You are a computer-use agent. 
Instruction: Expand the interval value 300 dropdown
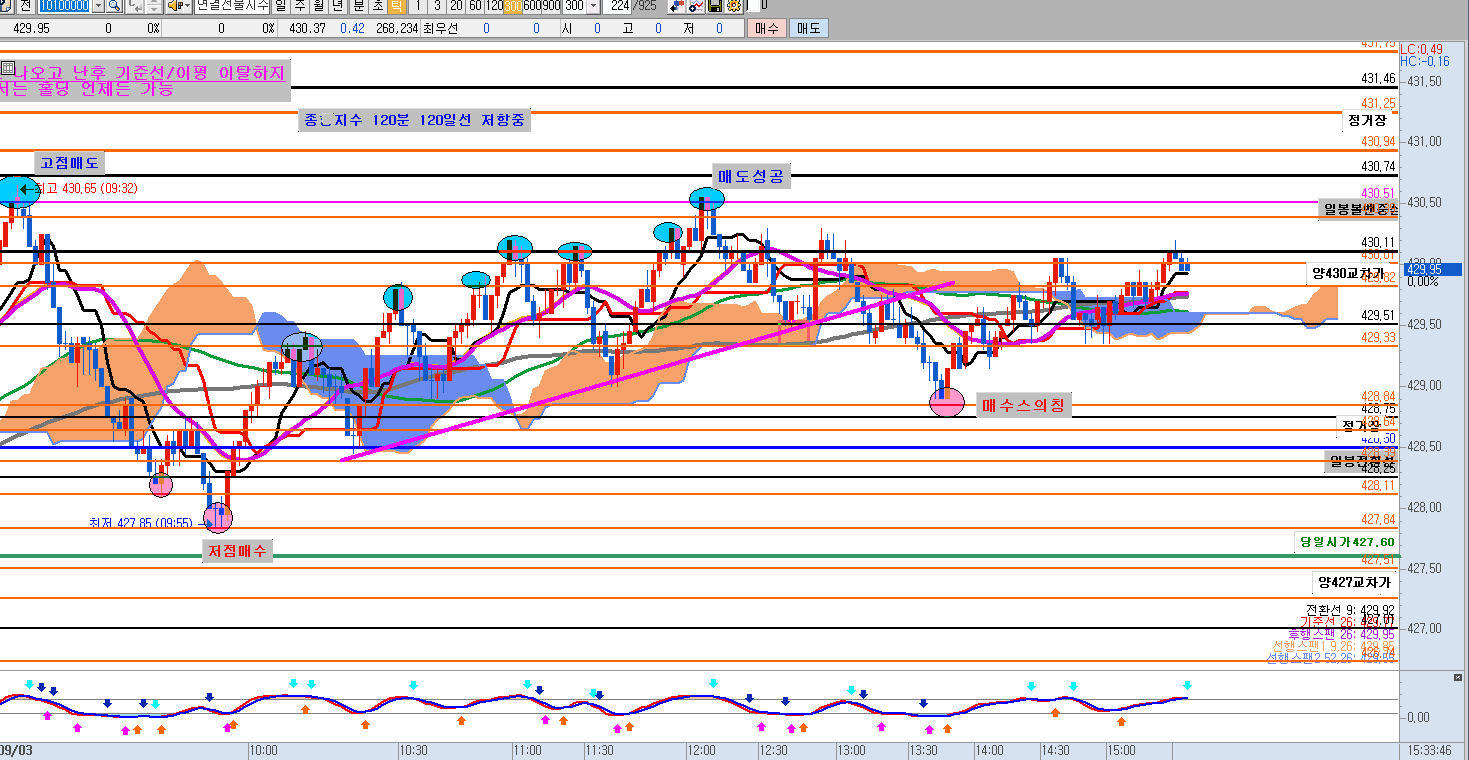(x=594, y=6)
